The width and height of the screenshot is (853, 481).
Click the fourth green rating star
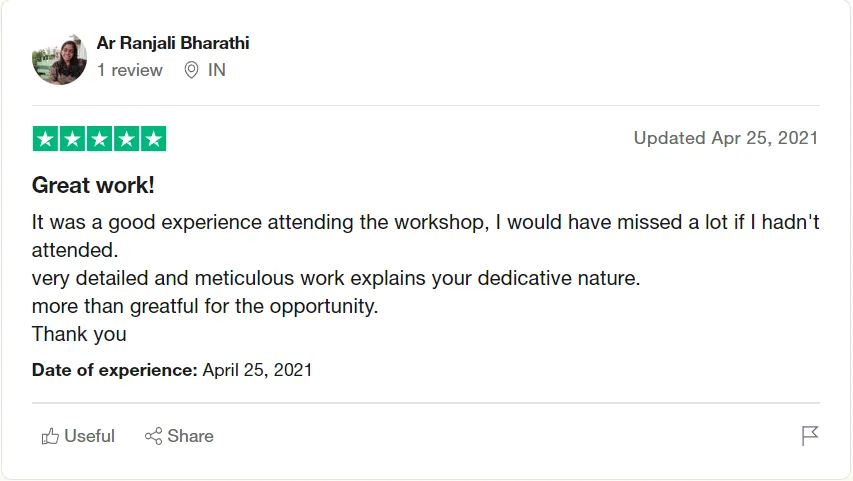pyautogui.click(x=126, y=139)
